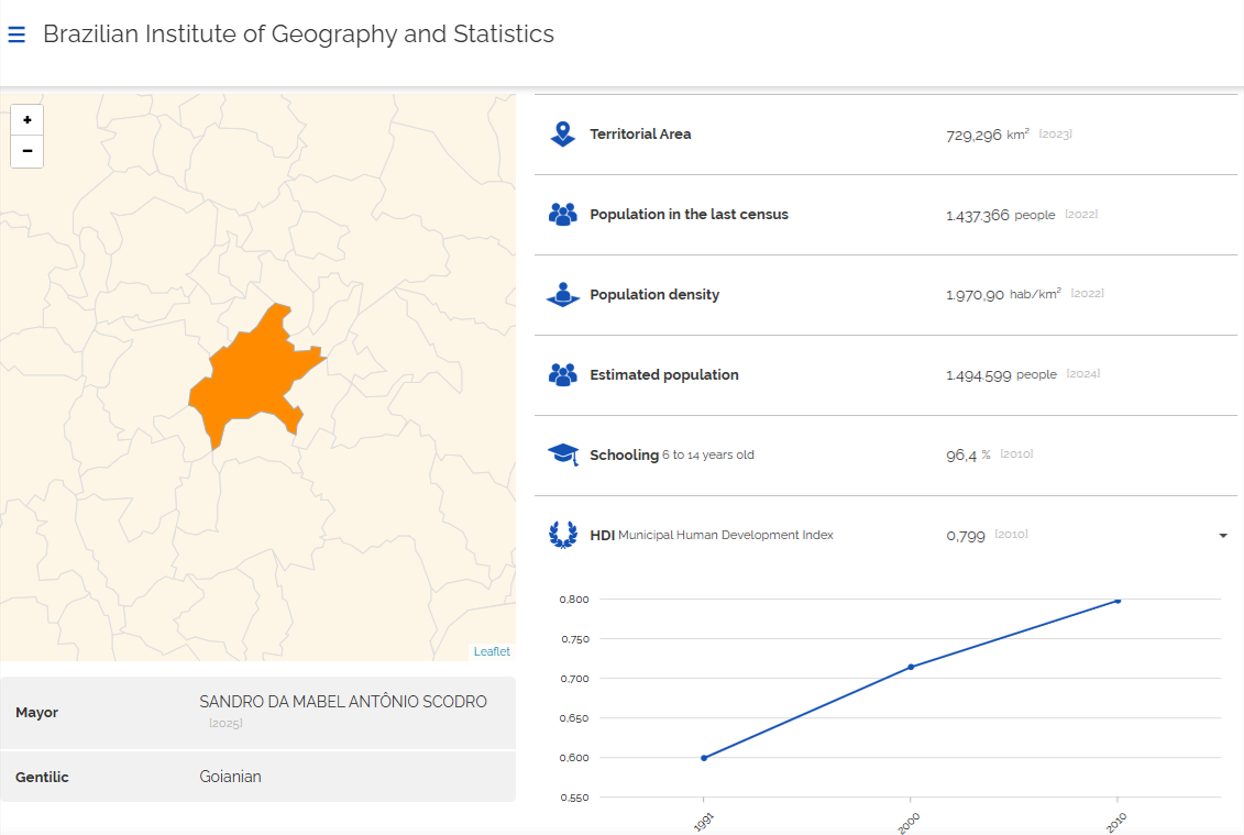The width and height of the screenshot is (1244, 835).
Task: Click the Mayor label
Action: tap(36, 713)
